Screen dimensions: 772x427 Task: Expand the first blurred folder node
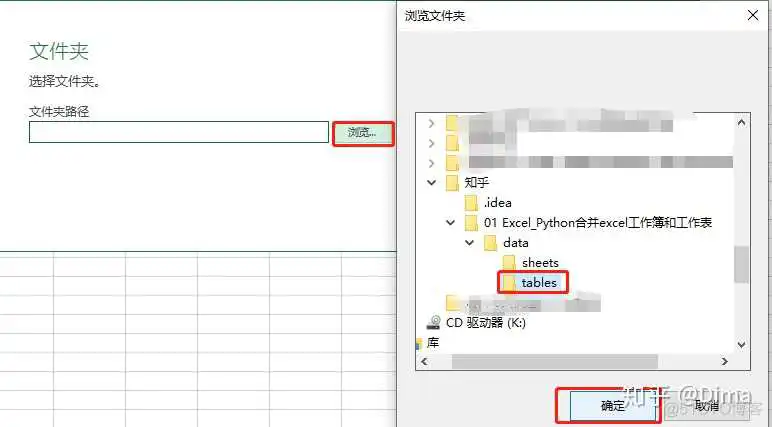tap(431, 123)
